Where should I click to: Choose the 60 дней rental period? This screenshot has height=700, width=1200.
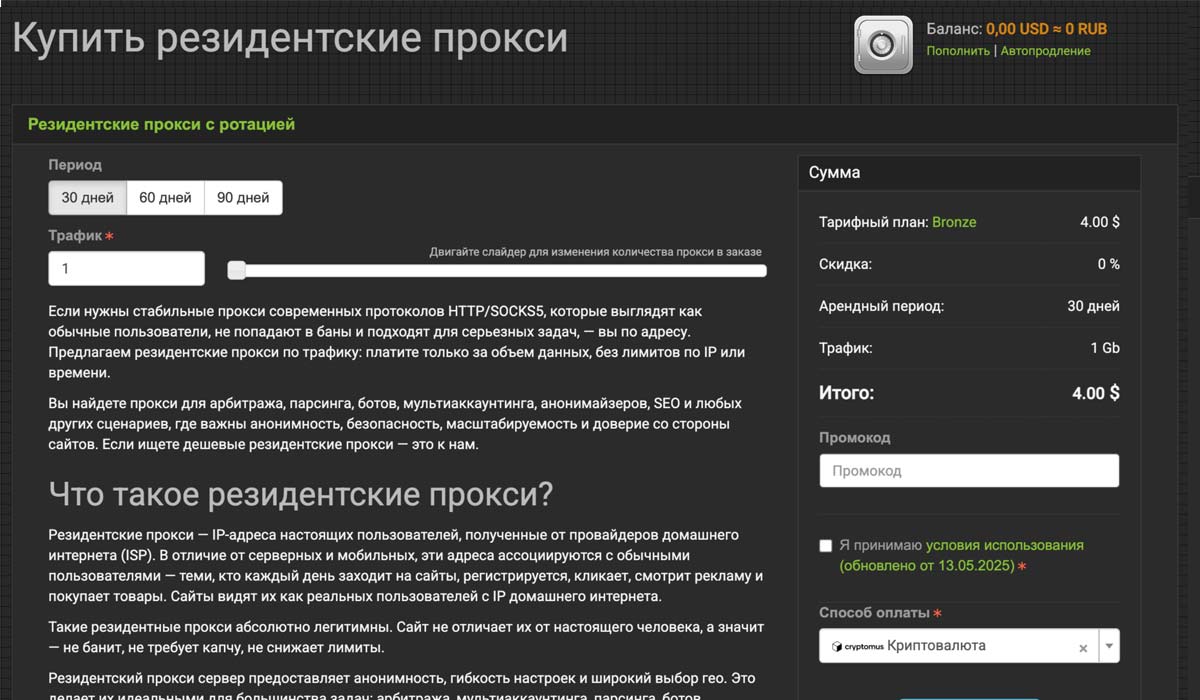165,198
